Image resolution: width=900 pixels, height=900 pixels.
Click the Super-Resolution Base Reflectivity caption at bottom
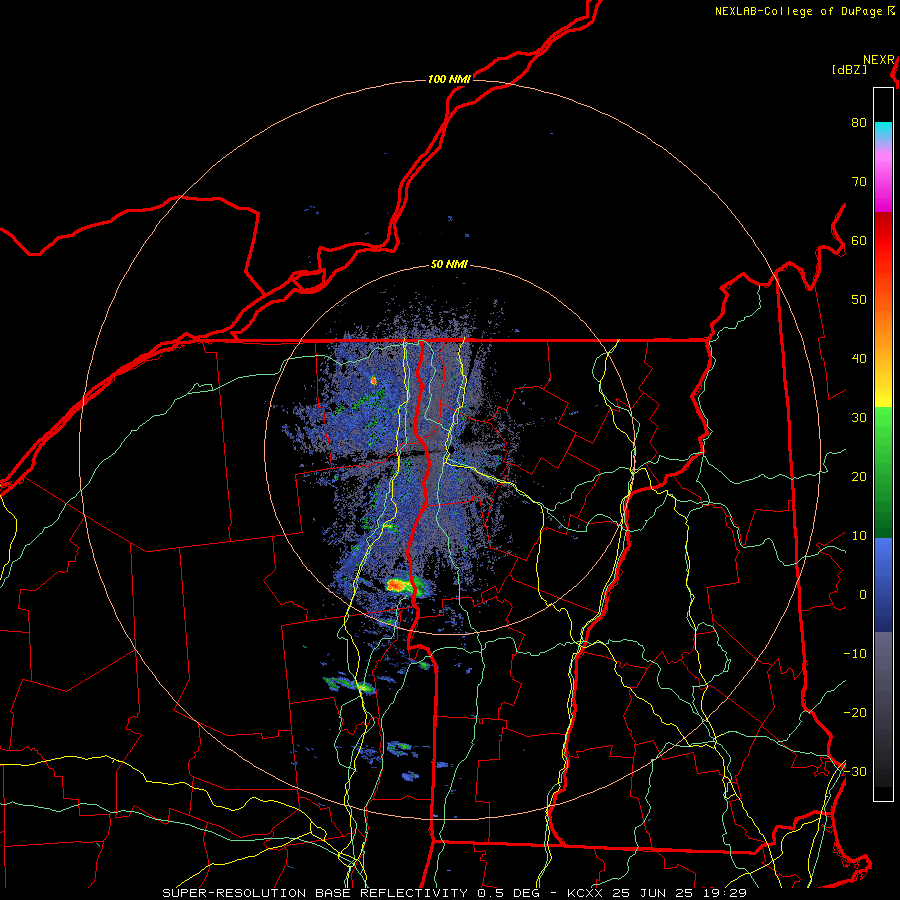[x=455, y=893]
